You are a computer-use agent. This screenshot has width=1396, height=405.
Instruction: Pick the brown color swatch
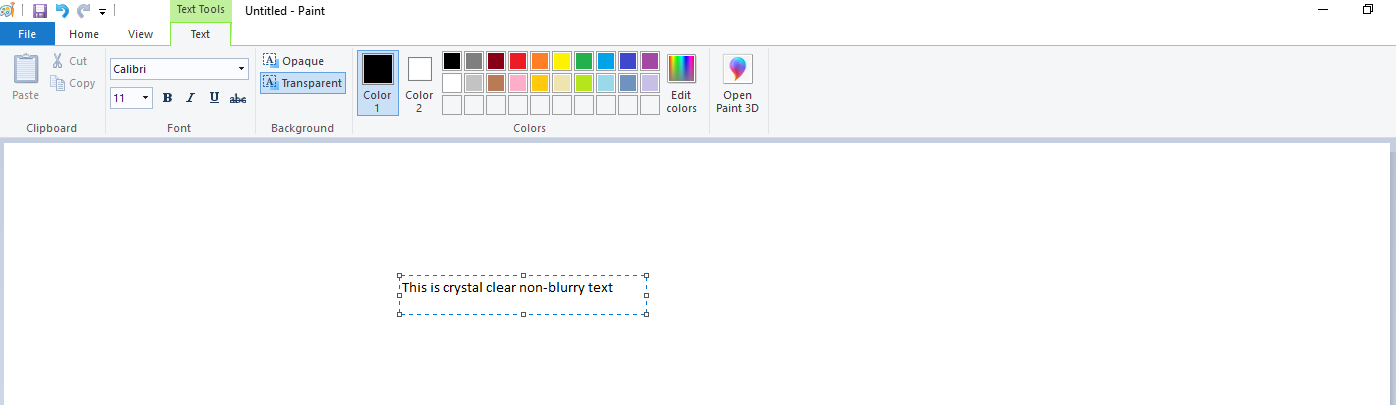pos(496,83)
